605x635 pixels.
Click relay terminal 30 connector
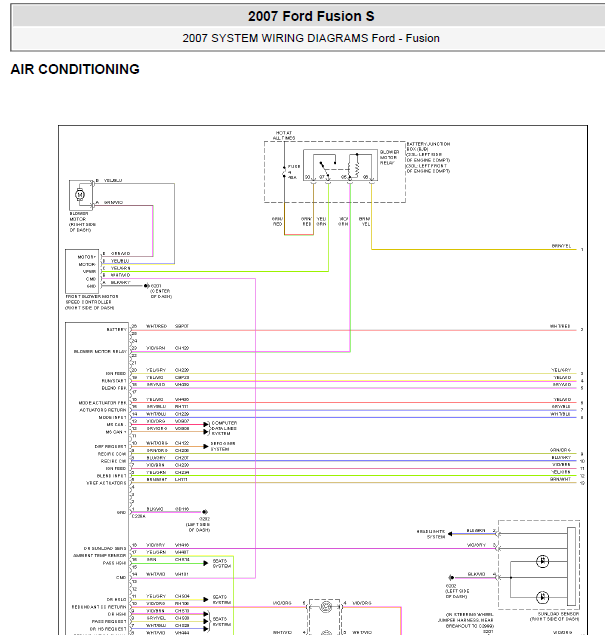(x=313, y=183)
